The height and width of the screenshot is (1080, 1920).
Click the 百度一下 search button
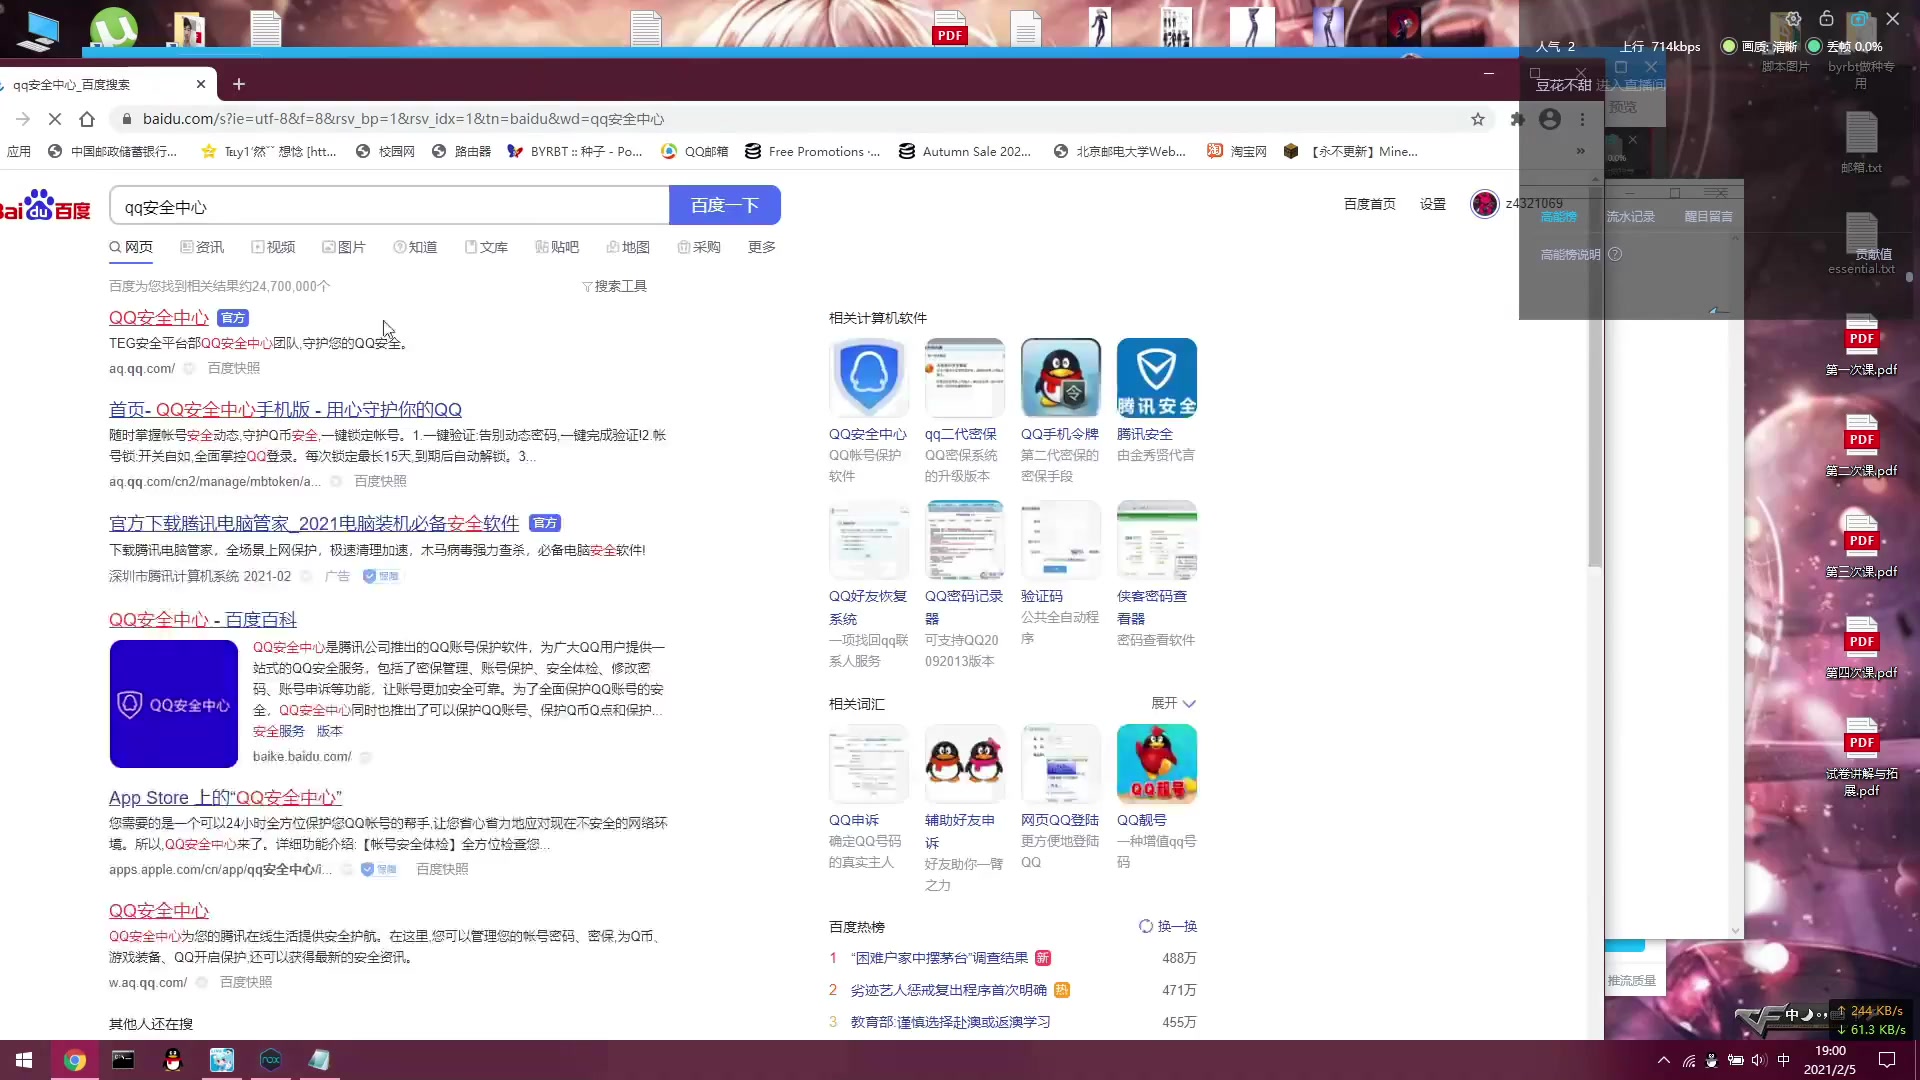pyautogui.click(x=725, y=205)
